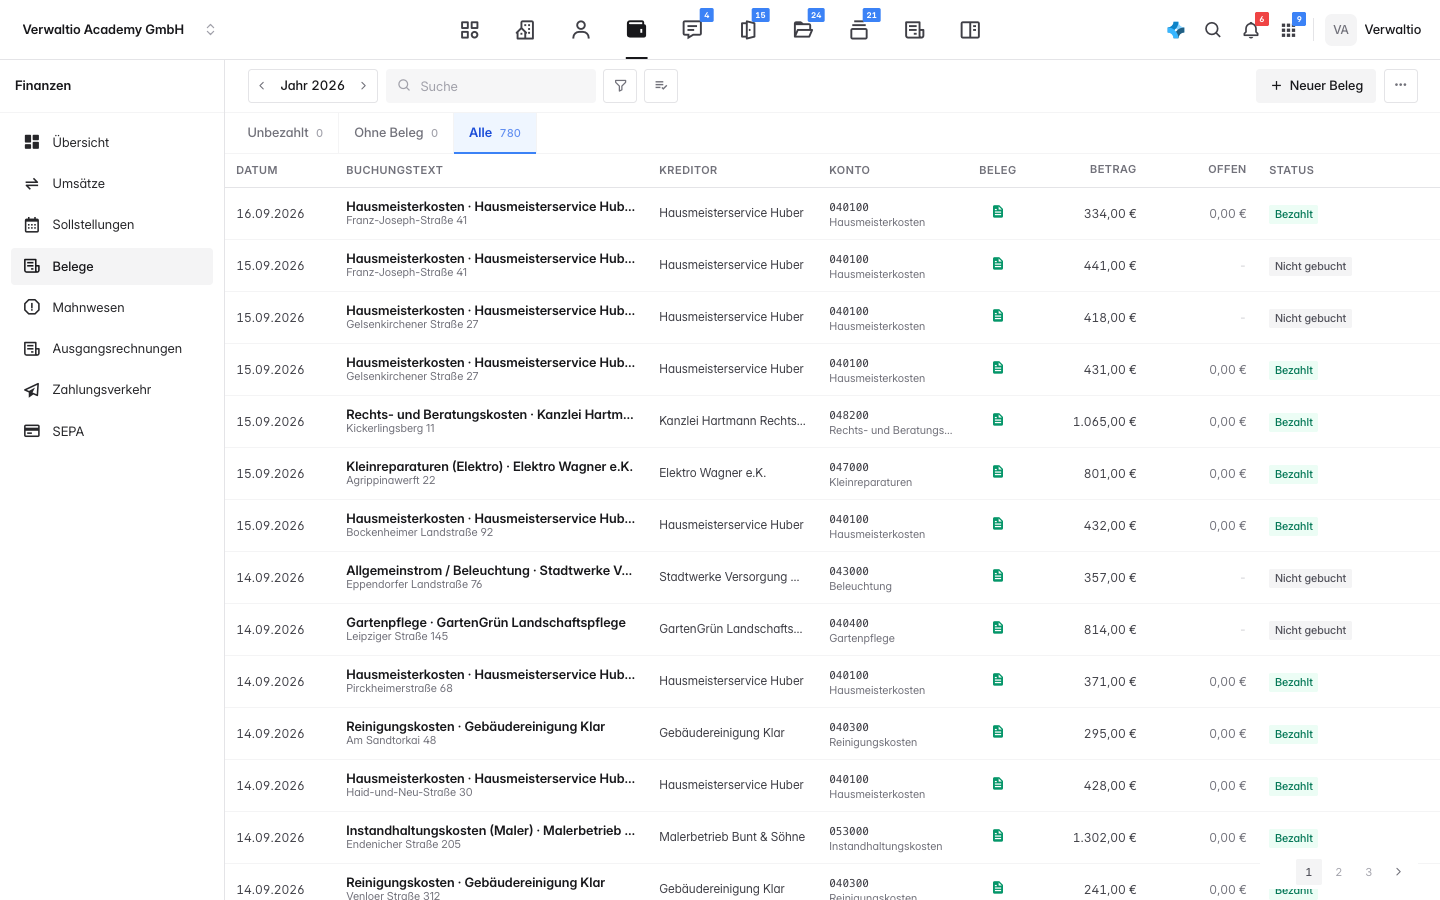Switch to the Unbezahlt tab
Screen dimensions: 1440x900
pyautogui.click(x=285, y=133)
